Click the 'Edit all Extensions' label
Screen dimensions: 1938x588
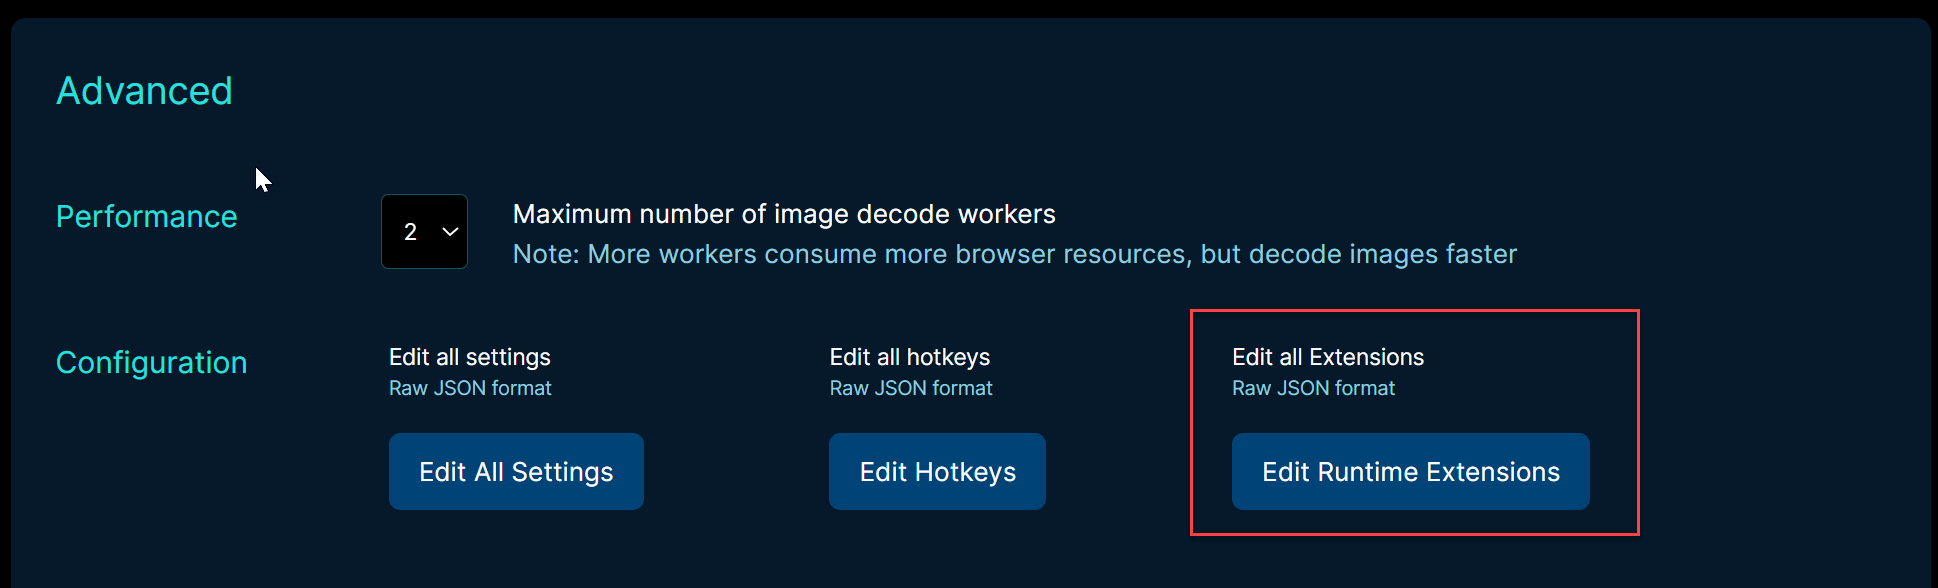point(1328,357)
